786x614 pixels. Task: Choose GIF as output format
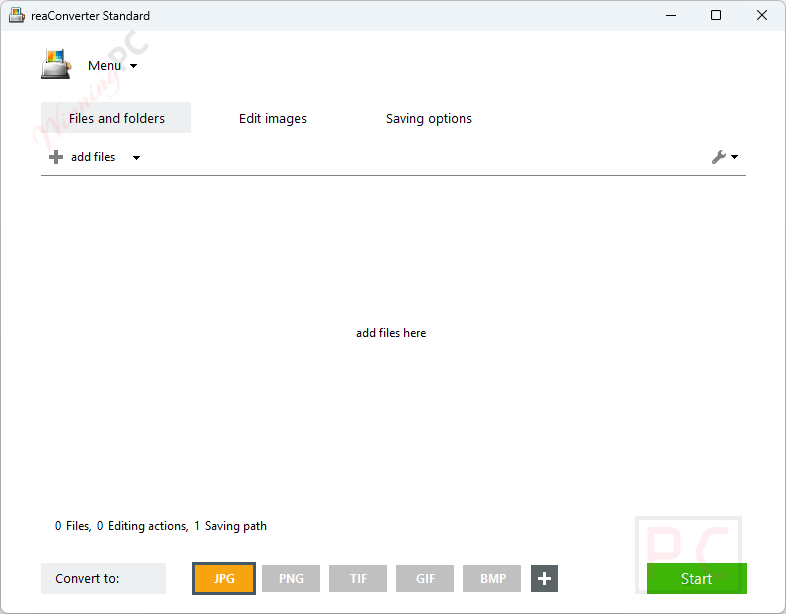point(425,578)
